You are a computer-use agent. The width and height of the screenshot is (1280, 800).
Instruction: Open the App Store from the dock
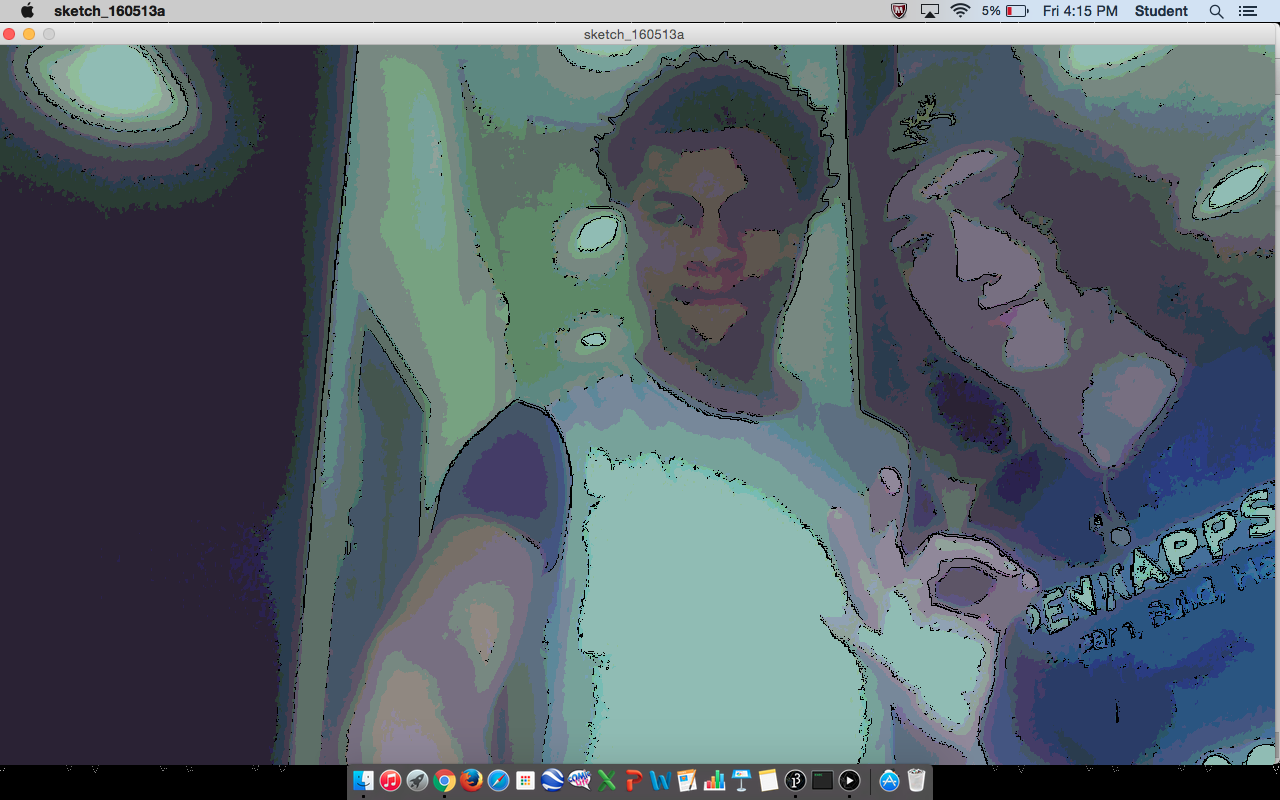point(889,781)
